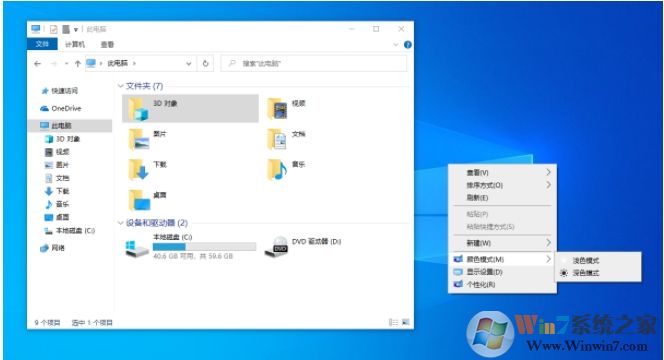Click the This PC system icon in the title bar
The image size is (664, 360).
(x=36, y=29)
